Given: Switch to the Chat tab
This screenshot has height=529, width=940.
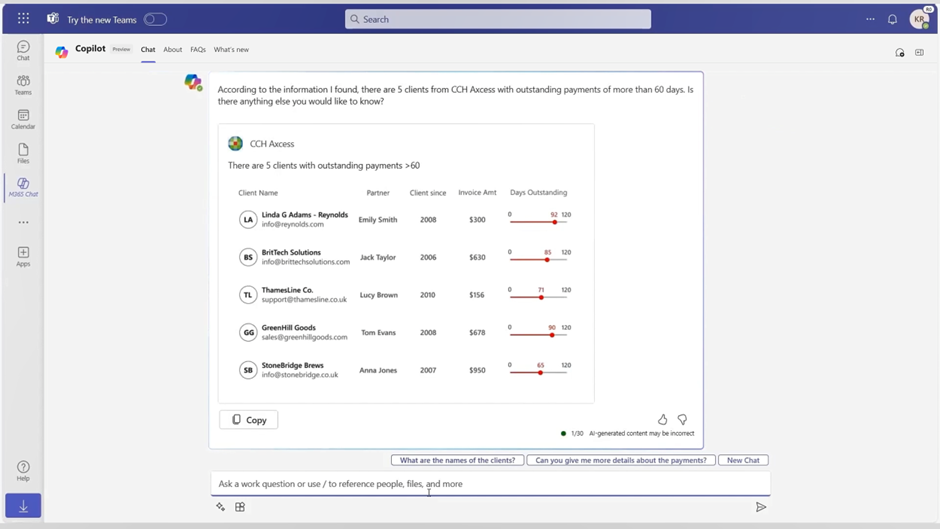Looking at the screenshot, I should point(148,50).
